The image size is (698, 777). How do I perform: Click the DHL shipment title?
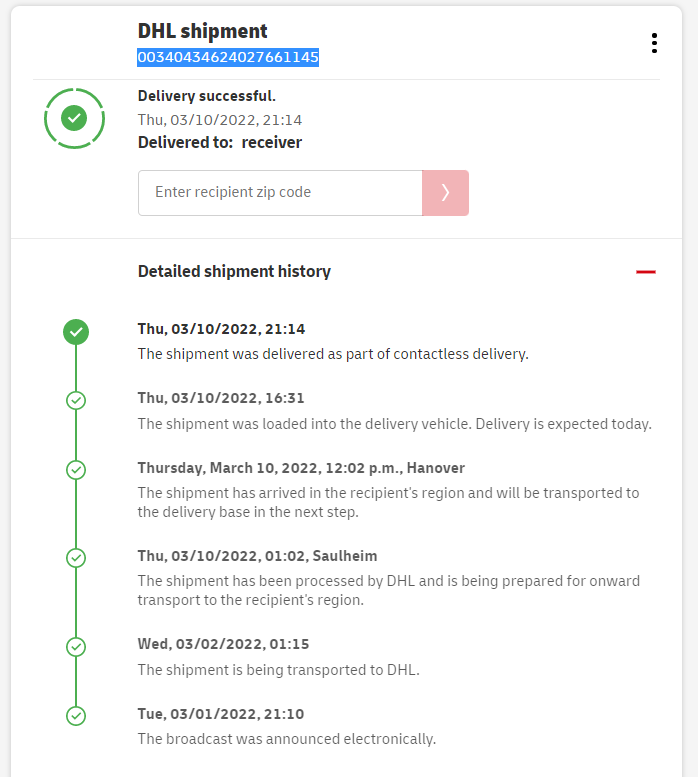click(x=203, y=32)
